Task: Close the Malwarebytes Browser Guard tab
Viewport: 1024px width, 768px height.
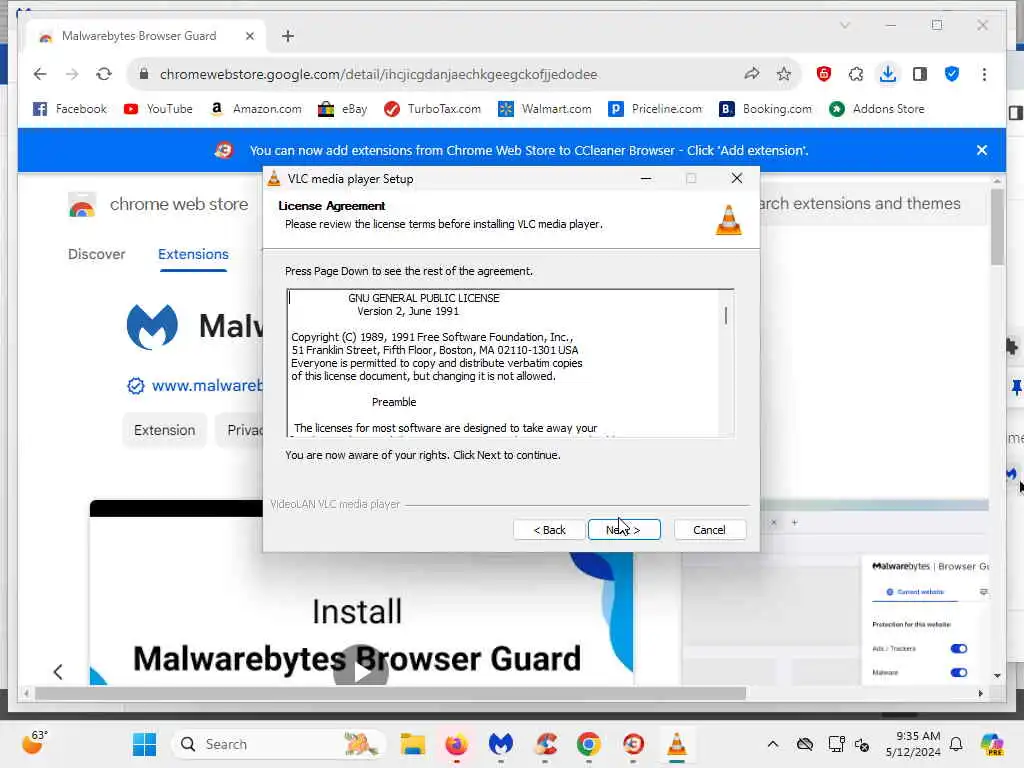Action: click(249, 36)
